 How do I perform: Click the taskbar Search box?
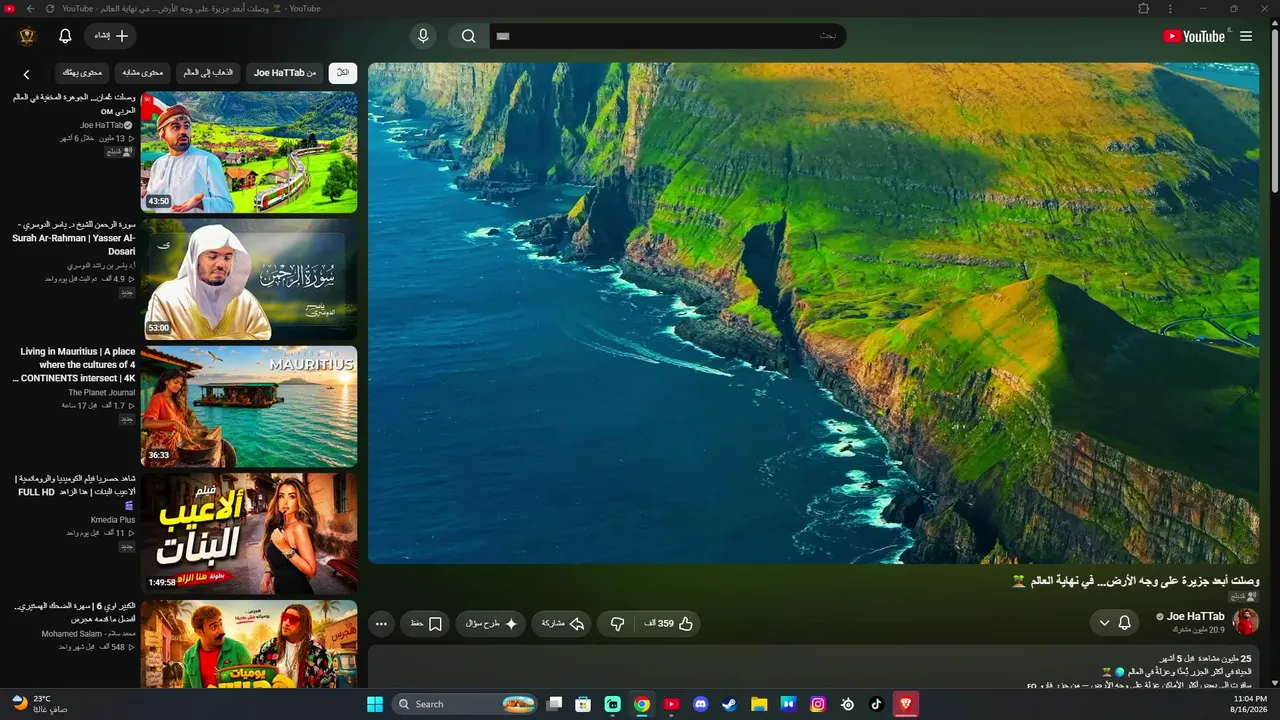point(465,704)
